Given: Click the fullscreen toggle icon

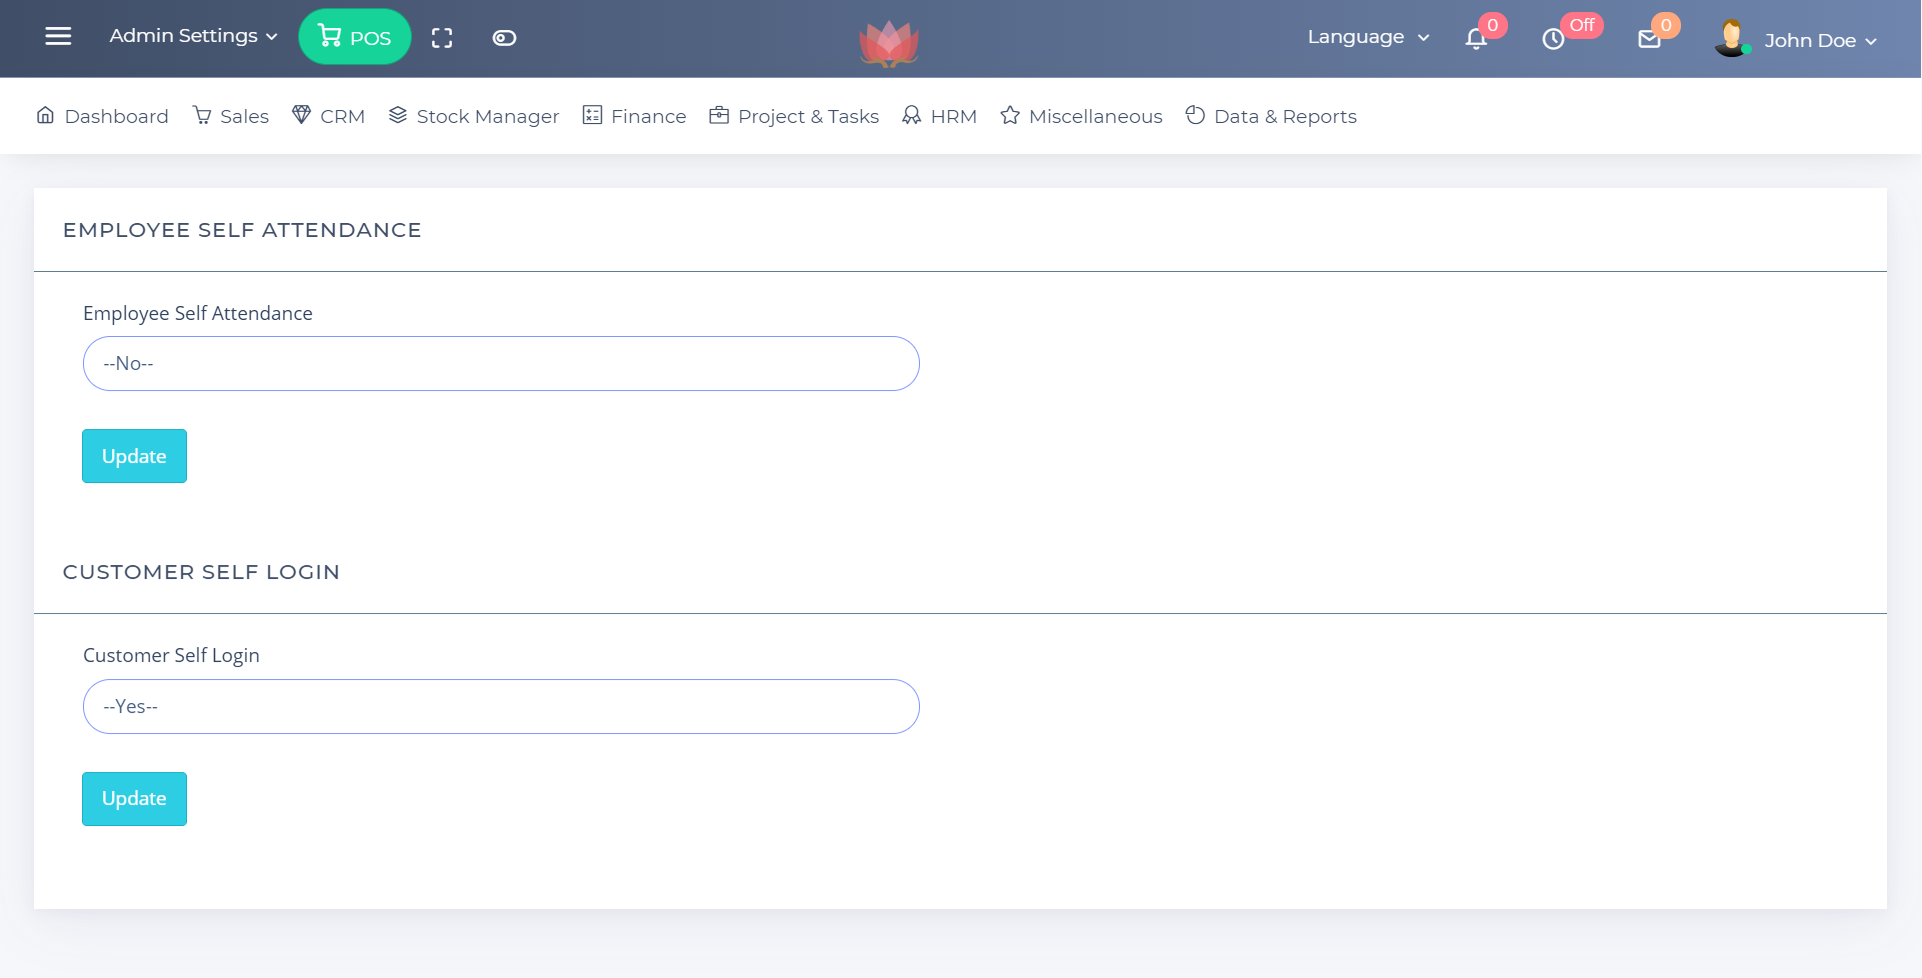Looking at the screenshot, I should click(442, 38).
